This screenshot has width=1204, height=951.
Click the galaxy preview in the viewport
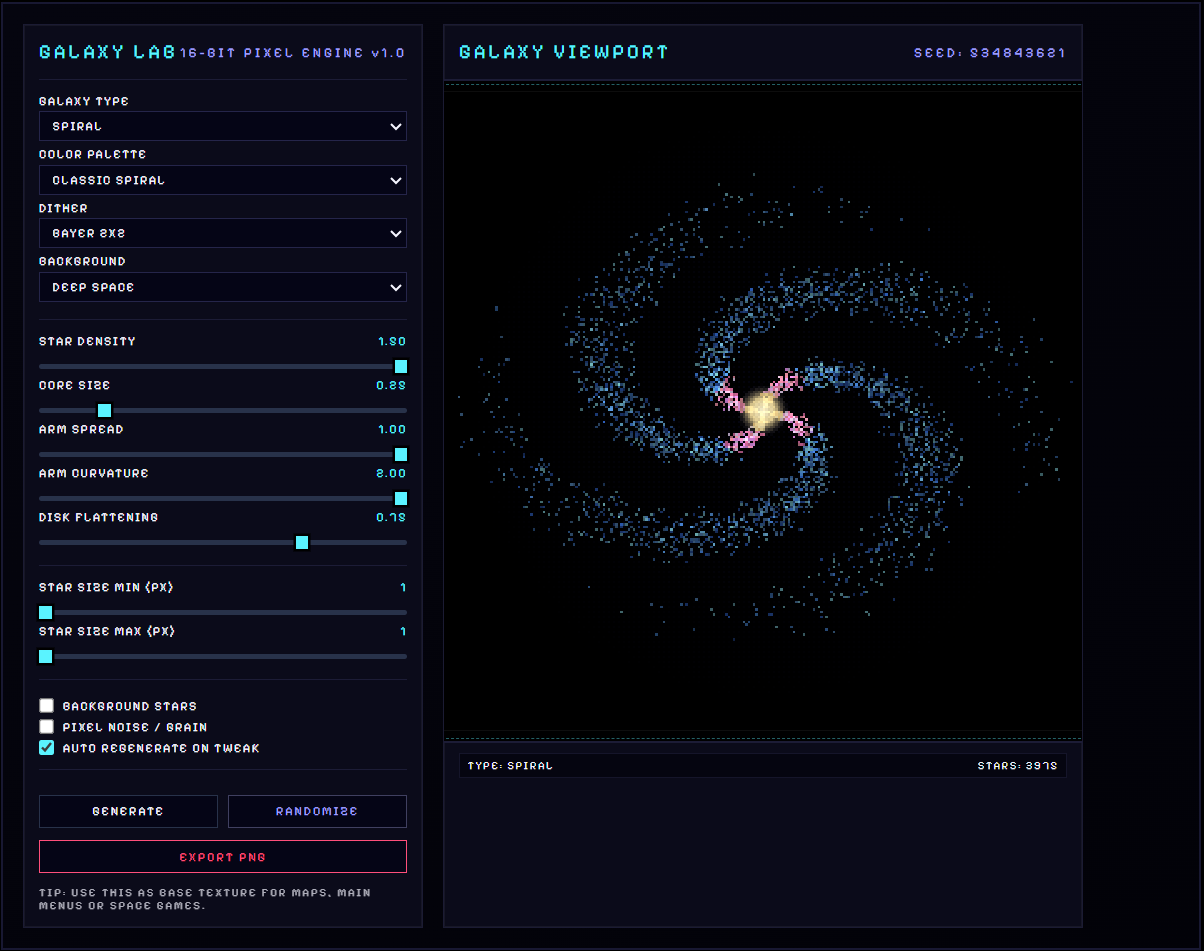[762, 410]
